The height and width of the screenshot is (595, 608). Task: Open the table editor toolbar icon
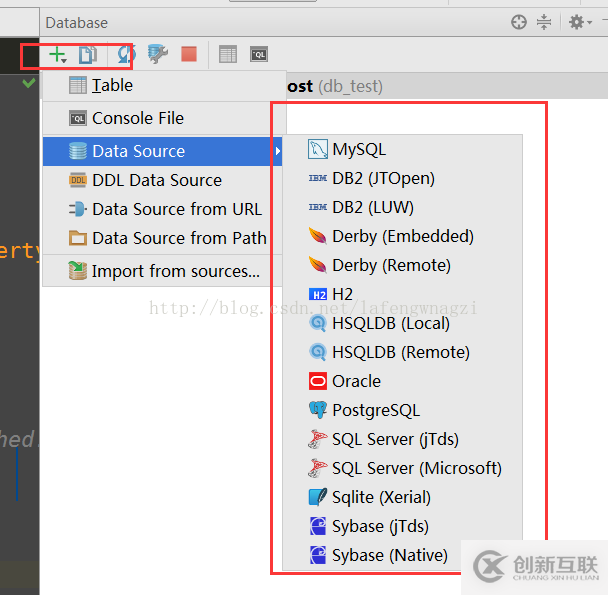[228, 54]
